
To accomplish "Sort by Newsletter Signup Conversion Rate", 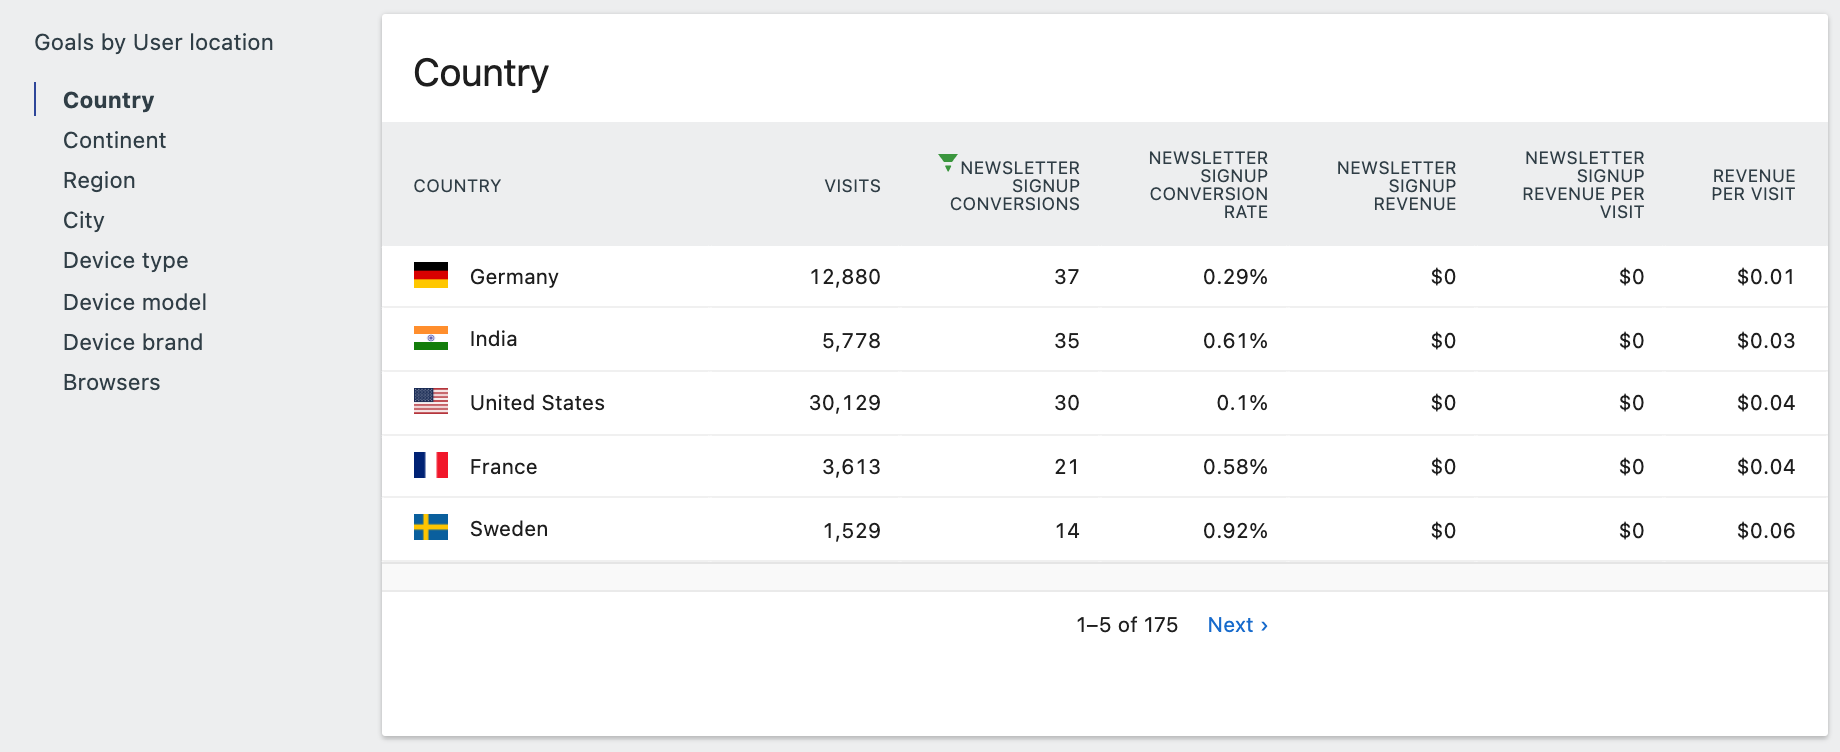I will (1208, 185).
